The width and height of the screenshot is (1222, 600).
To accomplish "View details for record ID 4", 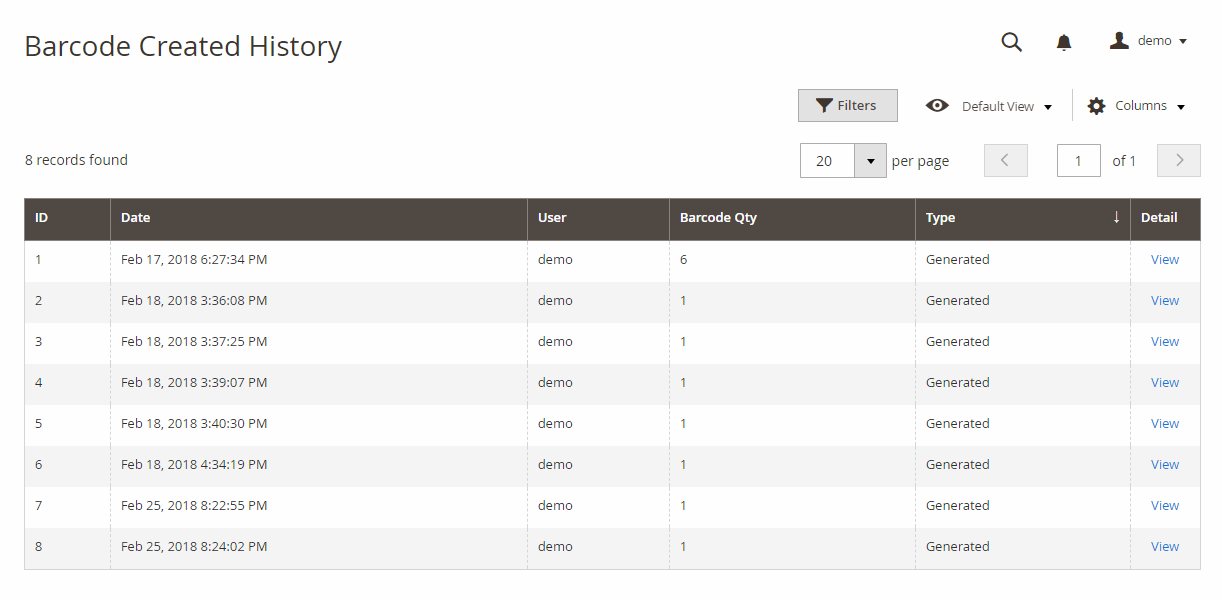I will (x=1165, y=383).
